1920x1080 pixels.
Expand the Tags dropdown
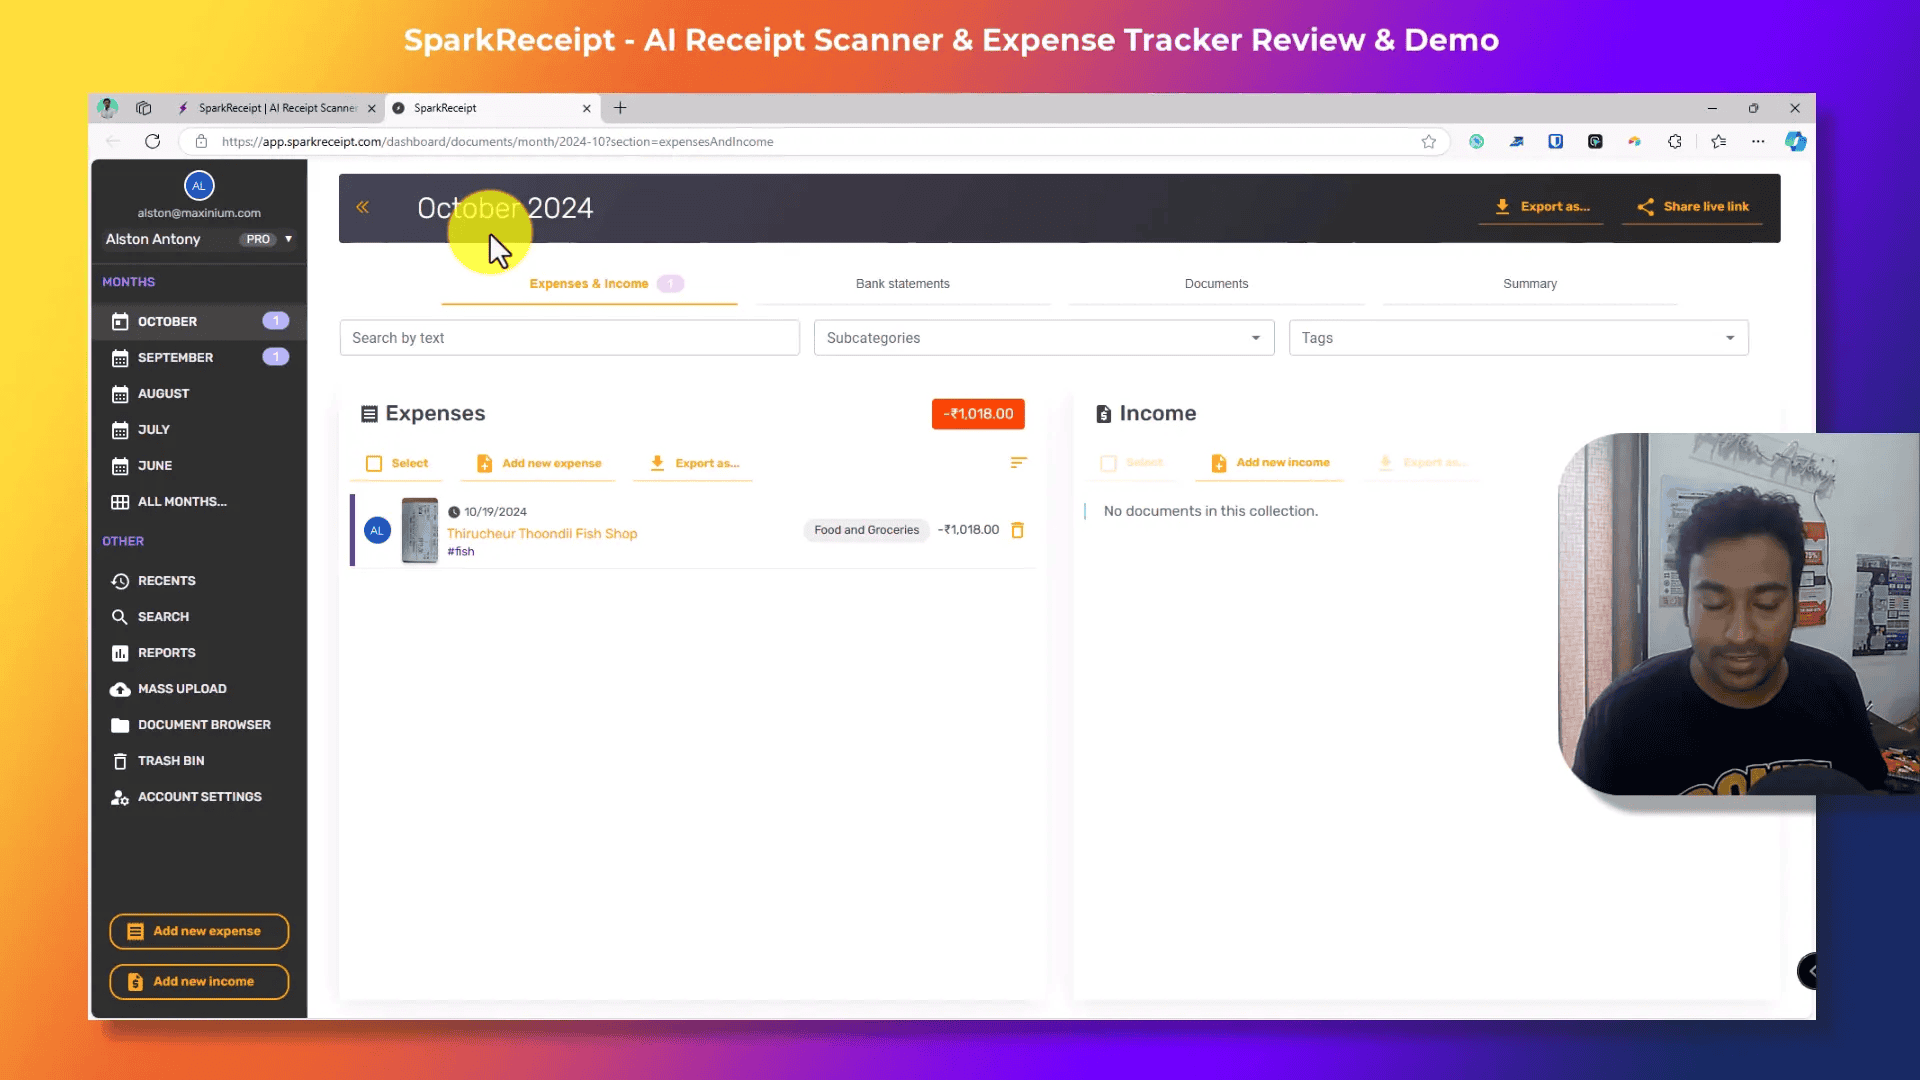1518,338
